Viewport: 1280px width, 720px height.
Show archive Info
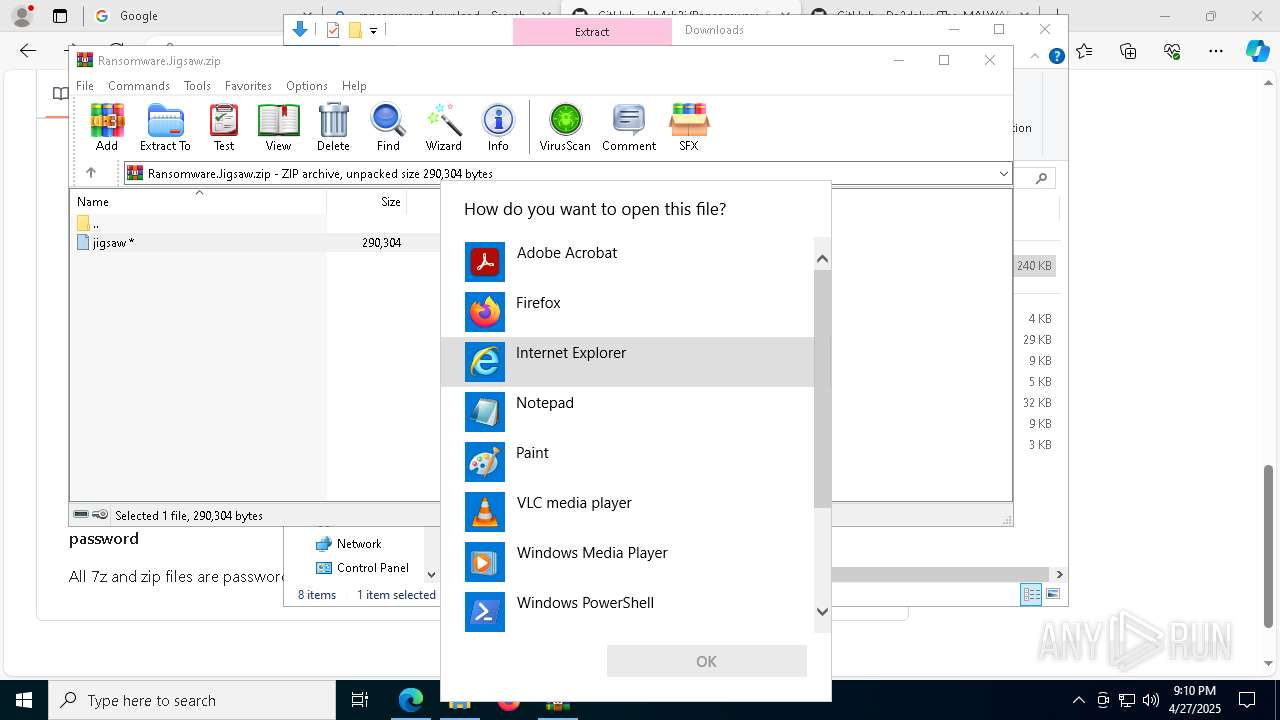tap(498, 127)
